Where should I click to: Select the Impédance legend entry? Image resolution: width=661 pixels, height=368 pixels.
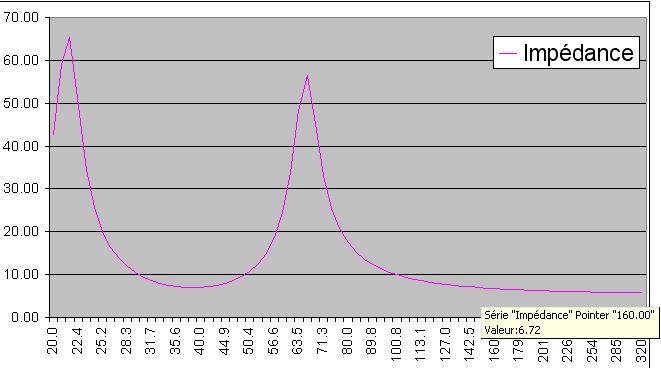coord(566,53)
